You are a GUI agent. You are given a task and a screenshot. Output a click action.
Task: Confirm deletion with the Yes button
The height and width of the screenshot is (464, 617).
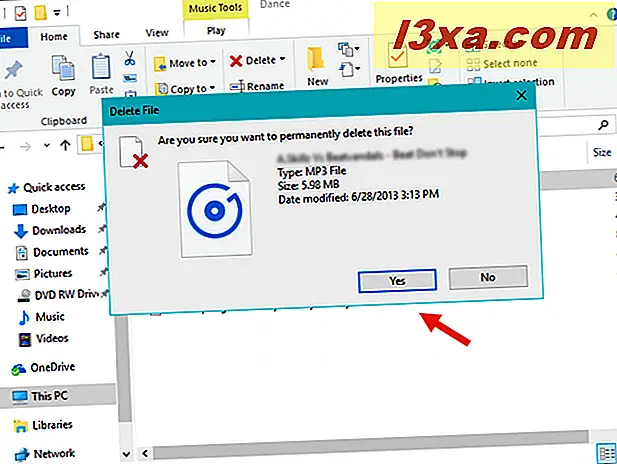(397, 281)
